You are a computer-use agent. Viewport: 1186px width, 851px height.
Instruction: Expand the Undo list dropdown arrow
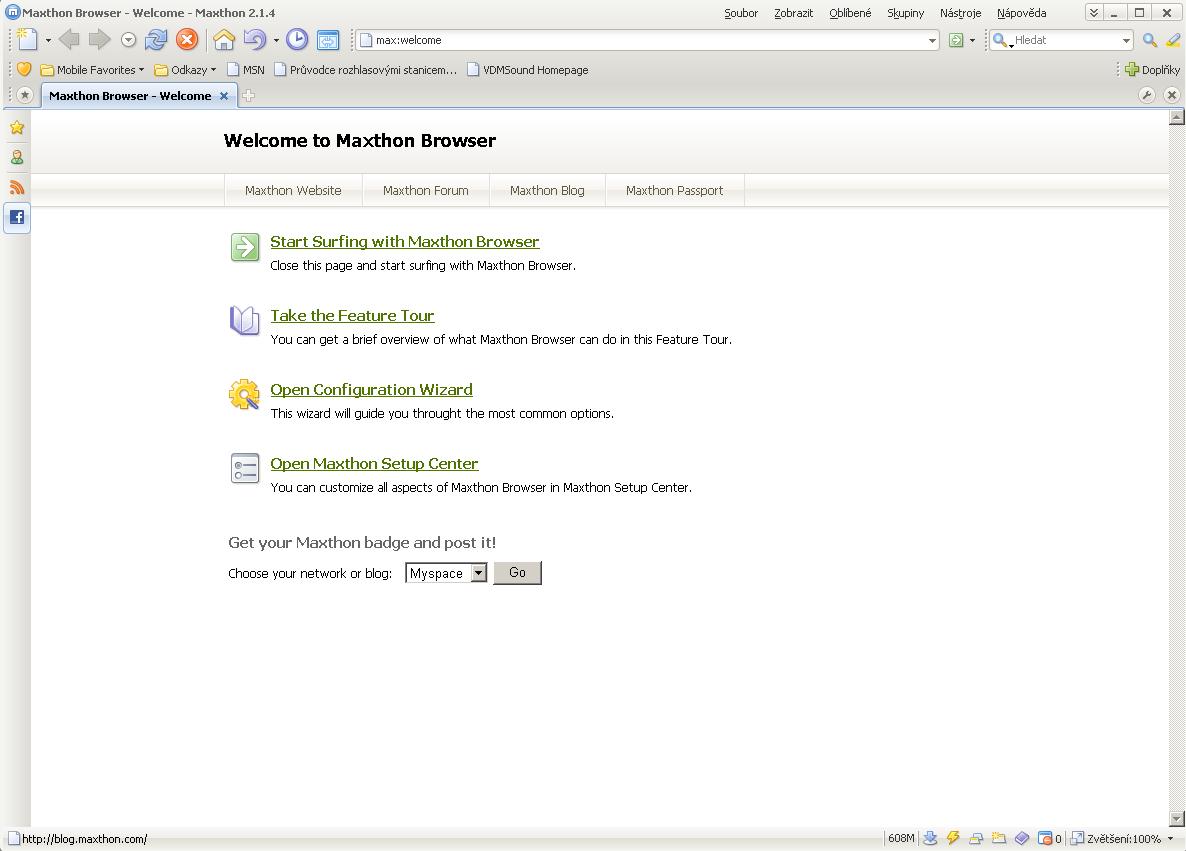coord(276,40)
